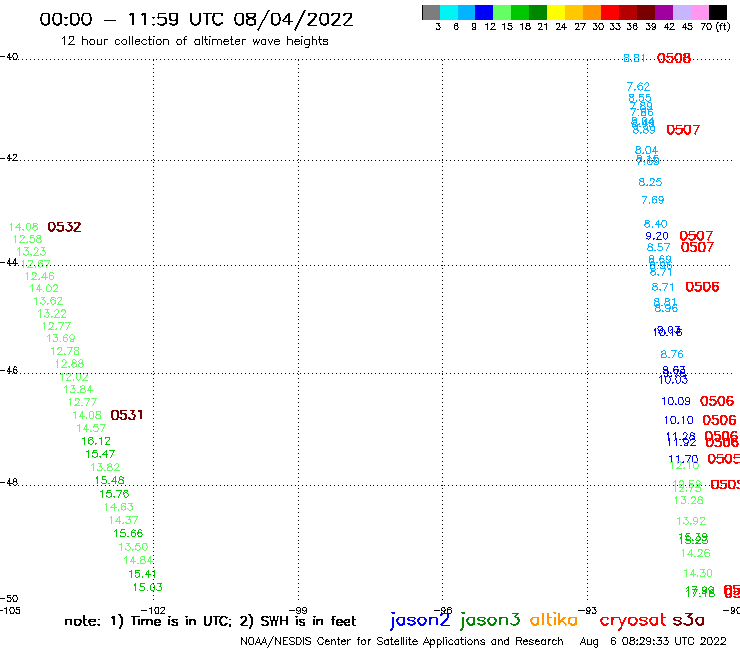The height and width of the screenshot is (650, 740).
Task: Click the -102 longitude axis label
Action: 153,610
